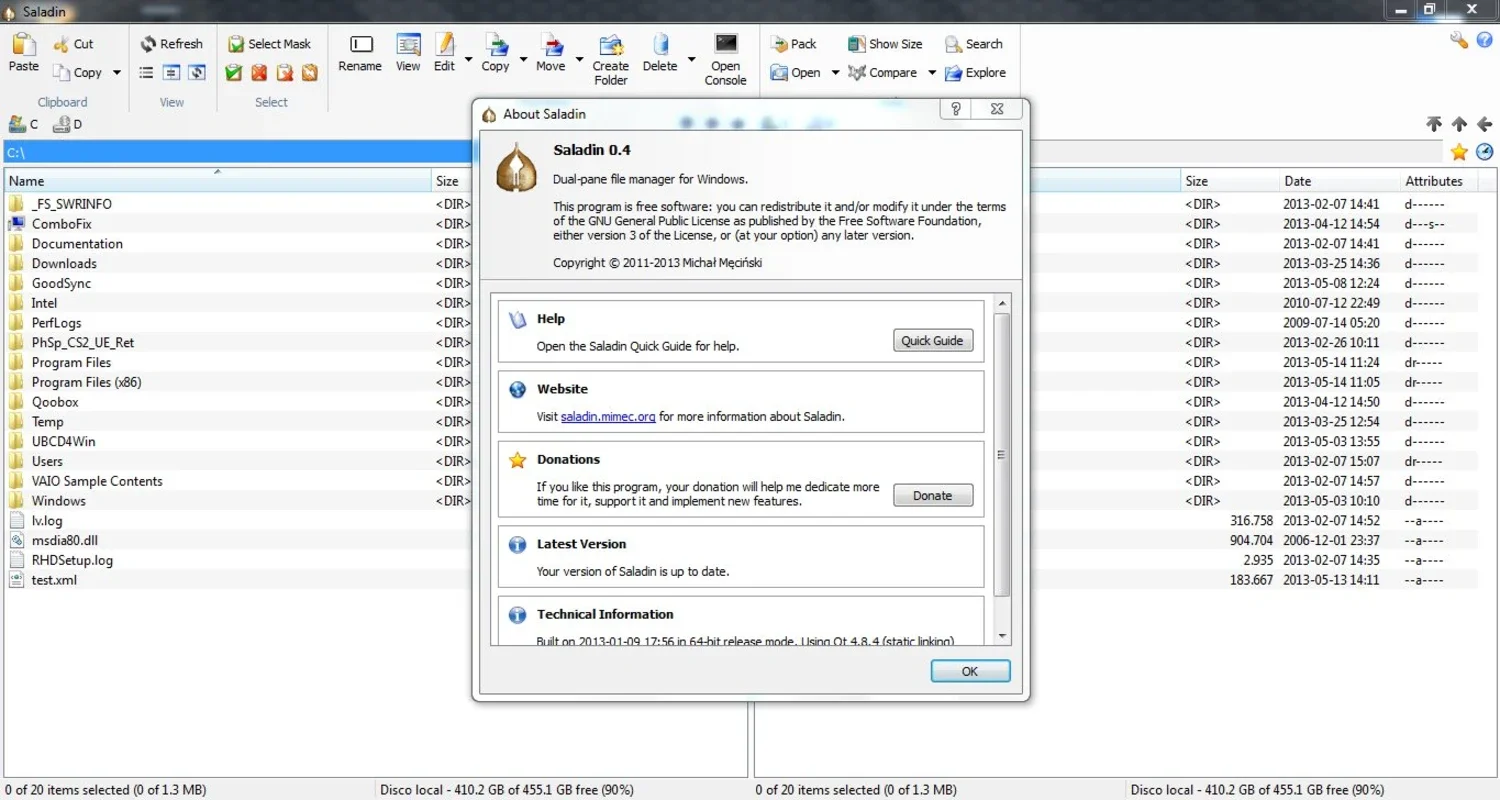Click the Quick Guide button

click(932, 341)
